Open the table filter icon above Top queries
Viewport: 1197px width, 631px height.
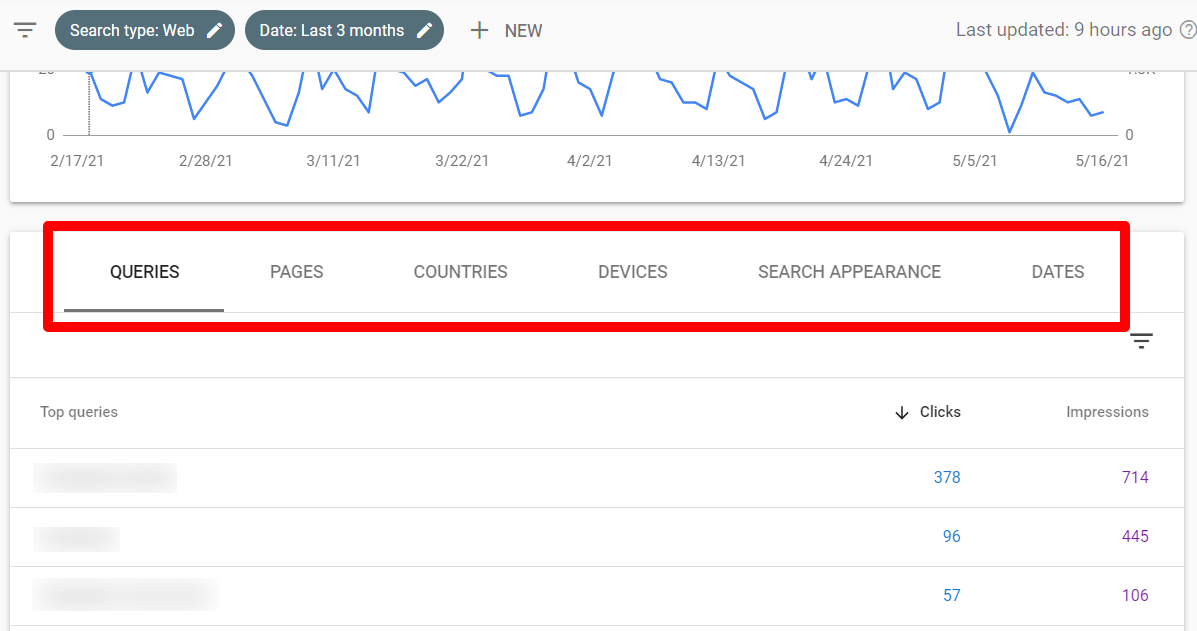(1141, 341)
